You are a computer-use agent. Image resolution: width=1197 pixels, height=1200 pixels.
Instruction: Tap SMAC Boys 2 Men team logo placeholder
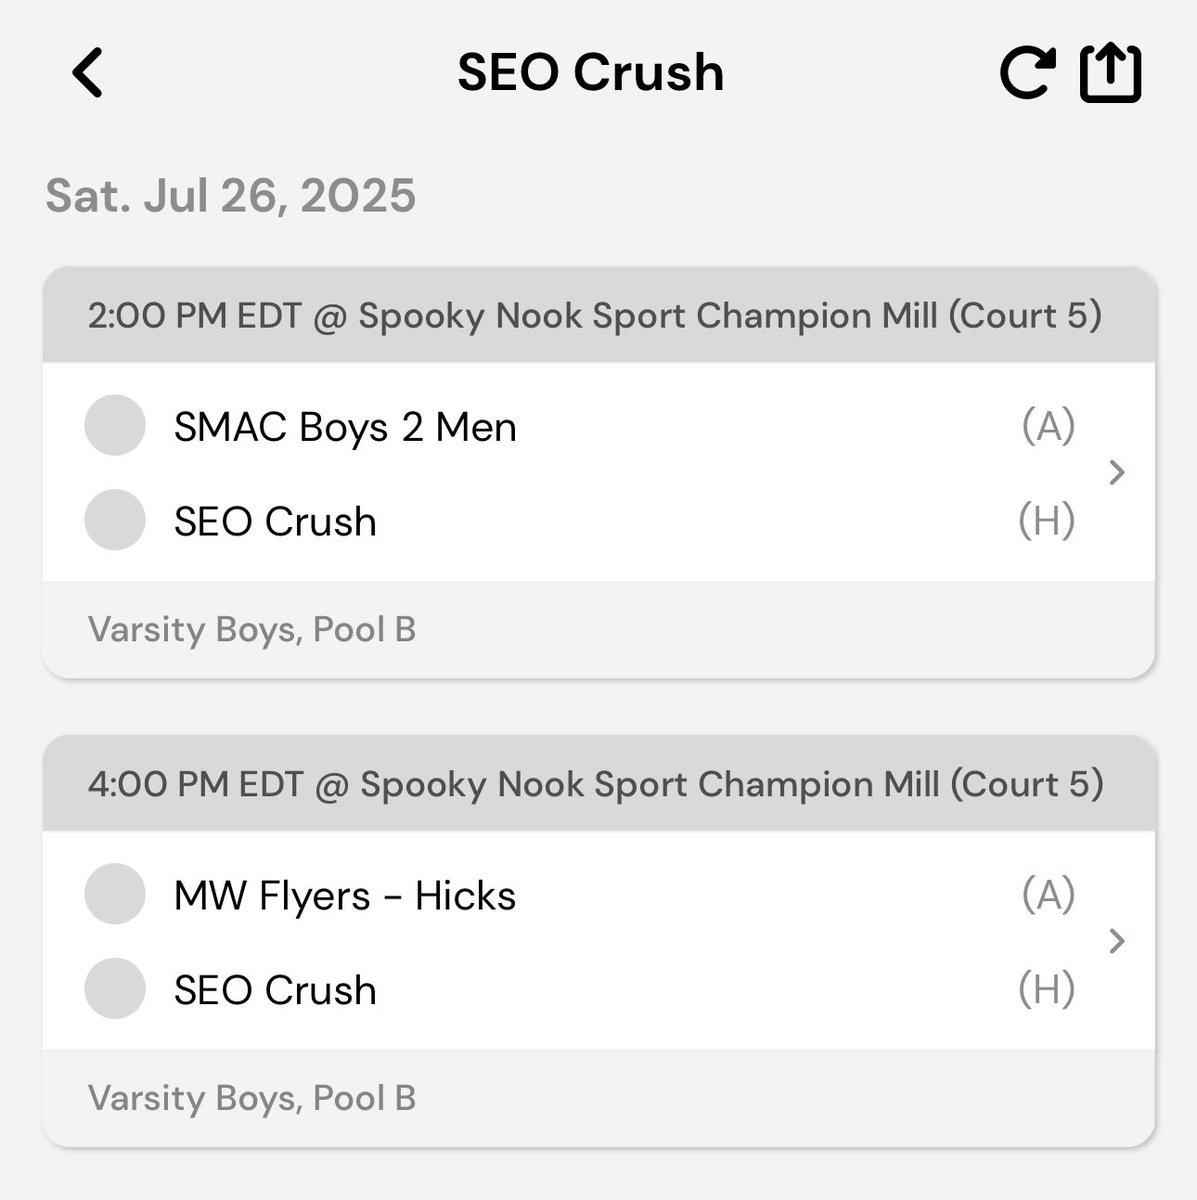(x=115, y=426)
